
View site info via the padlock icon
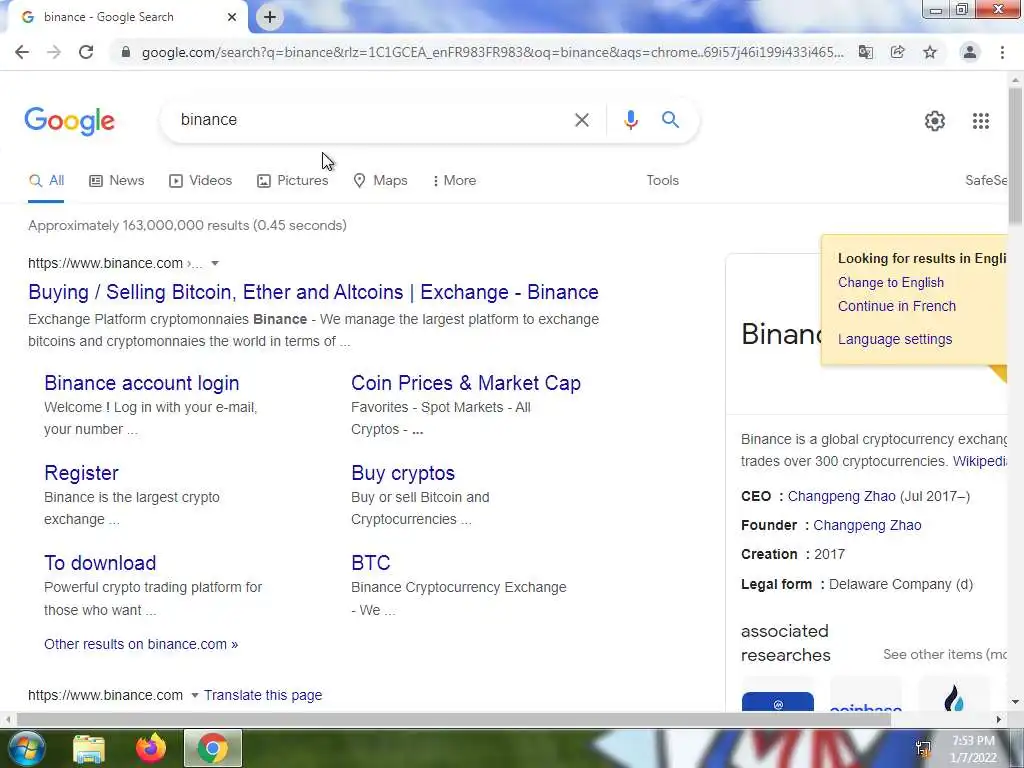click(x=126, y=52)
